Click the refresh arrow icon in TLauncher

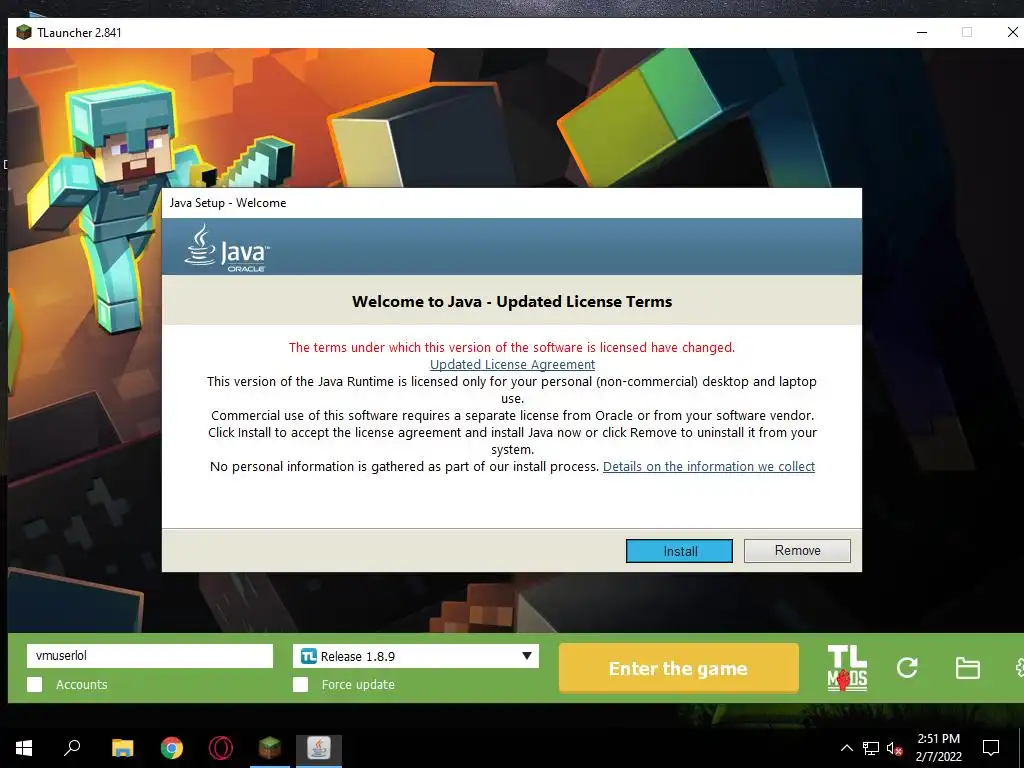point(907,667)
